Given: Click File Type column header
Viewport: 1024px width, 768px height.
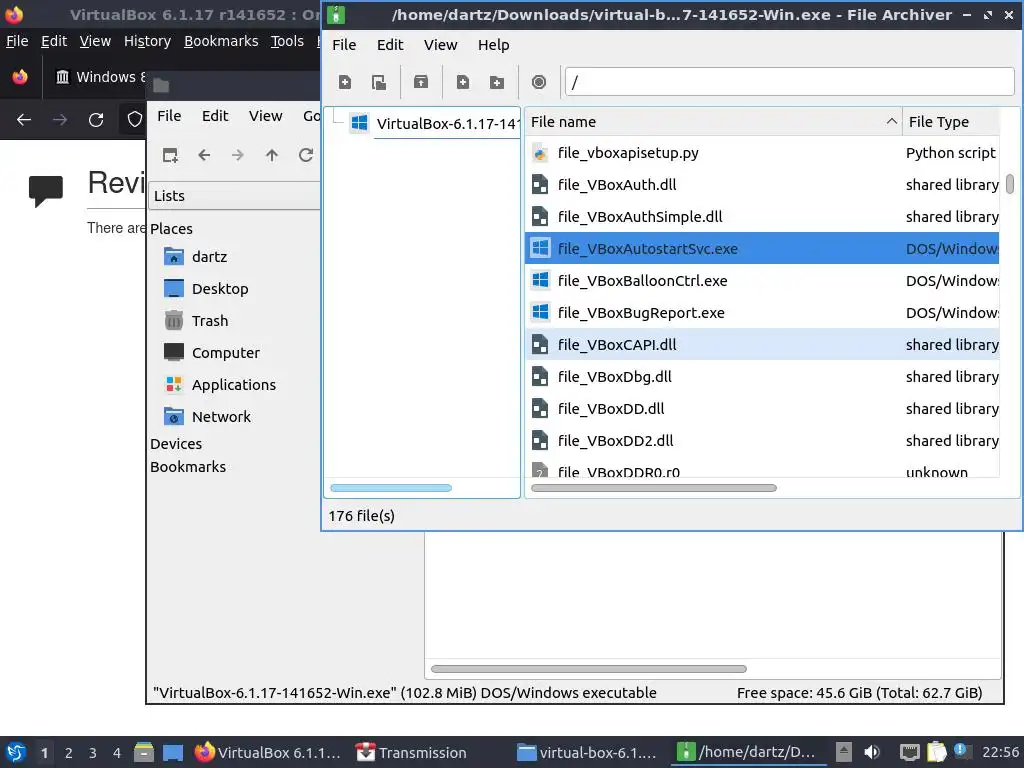Looking at the screenshot, I should point(951,121).
